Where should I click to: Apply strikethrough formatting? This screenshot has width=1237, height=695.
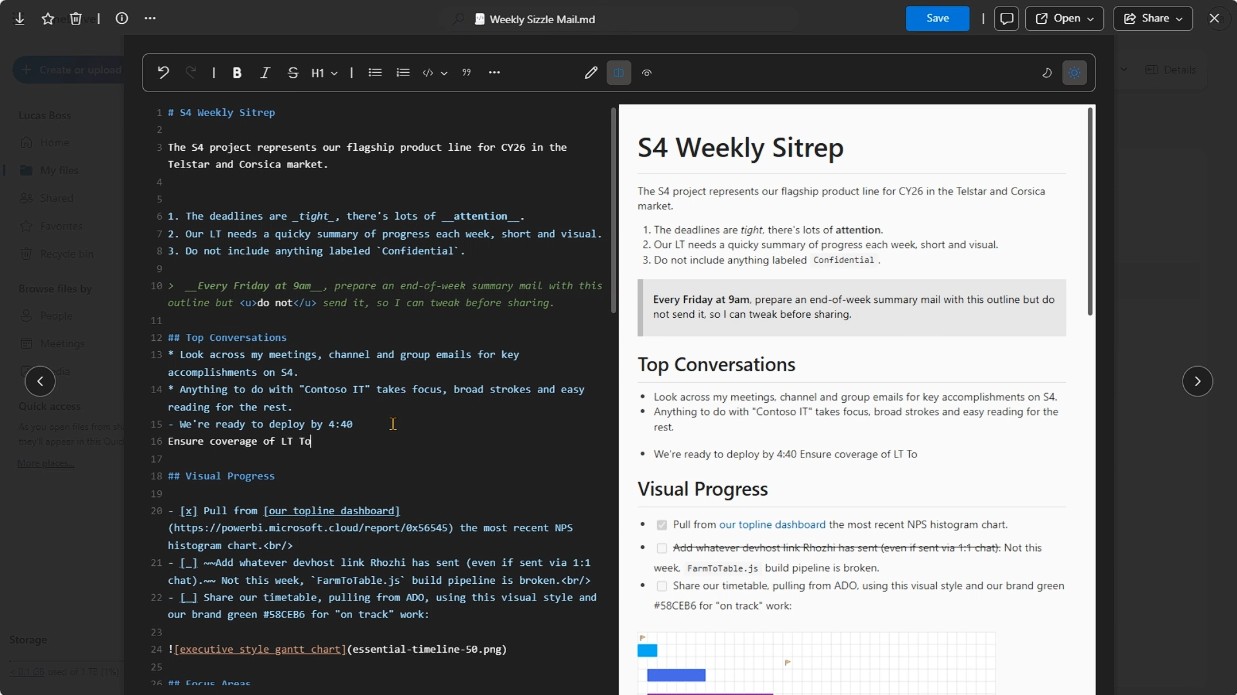tap(293, 72)
